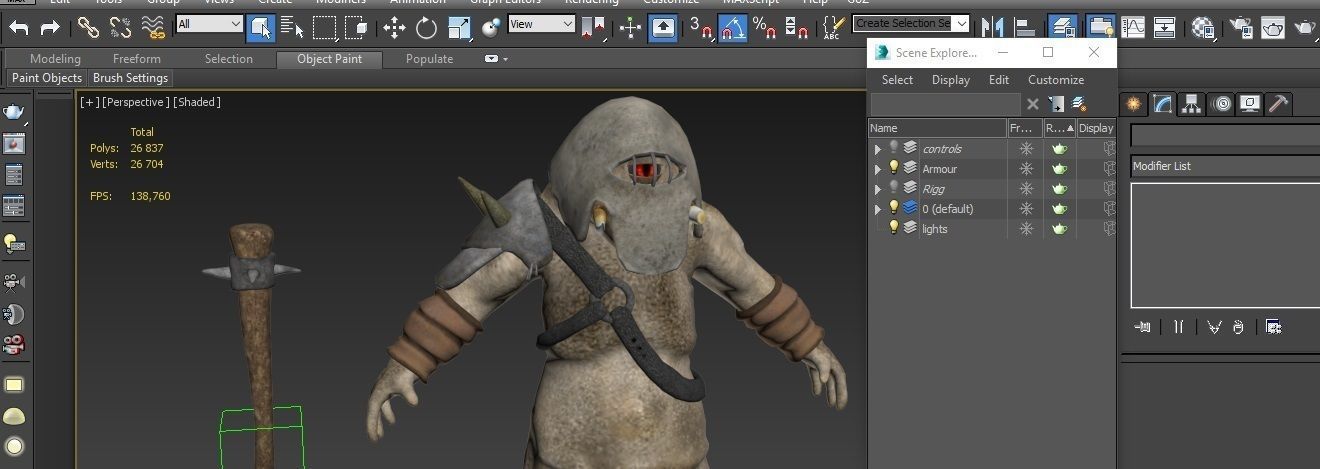Open Scene Explorer Display menu
This screenshot has height=469, width=1320.
click(951, 80)
